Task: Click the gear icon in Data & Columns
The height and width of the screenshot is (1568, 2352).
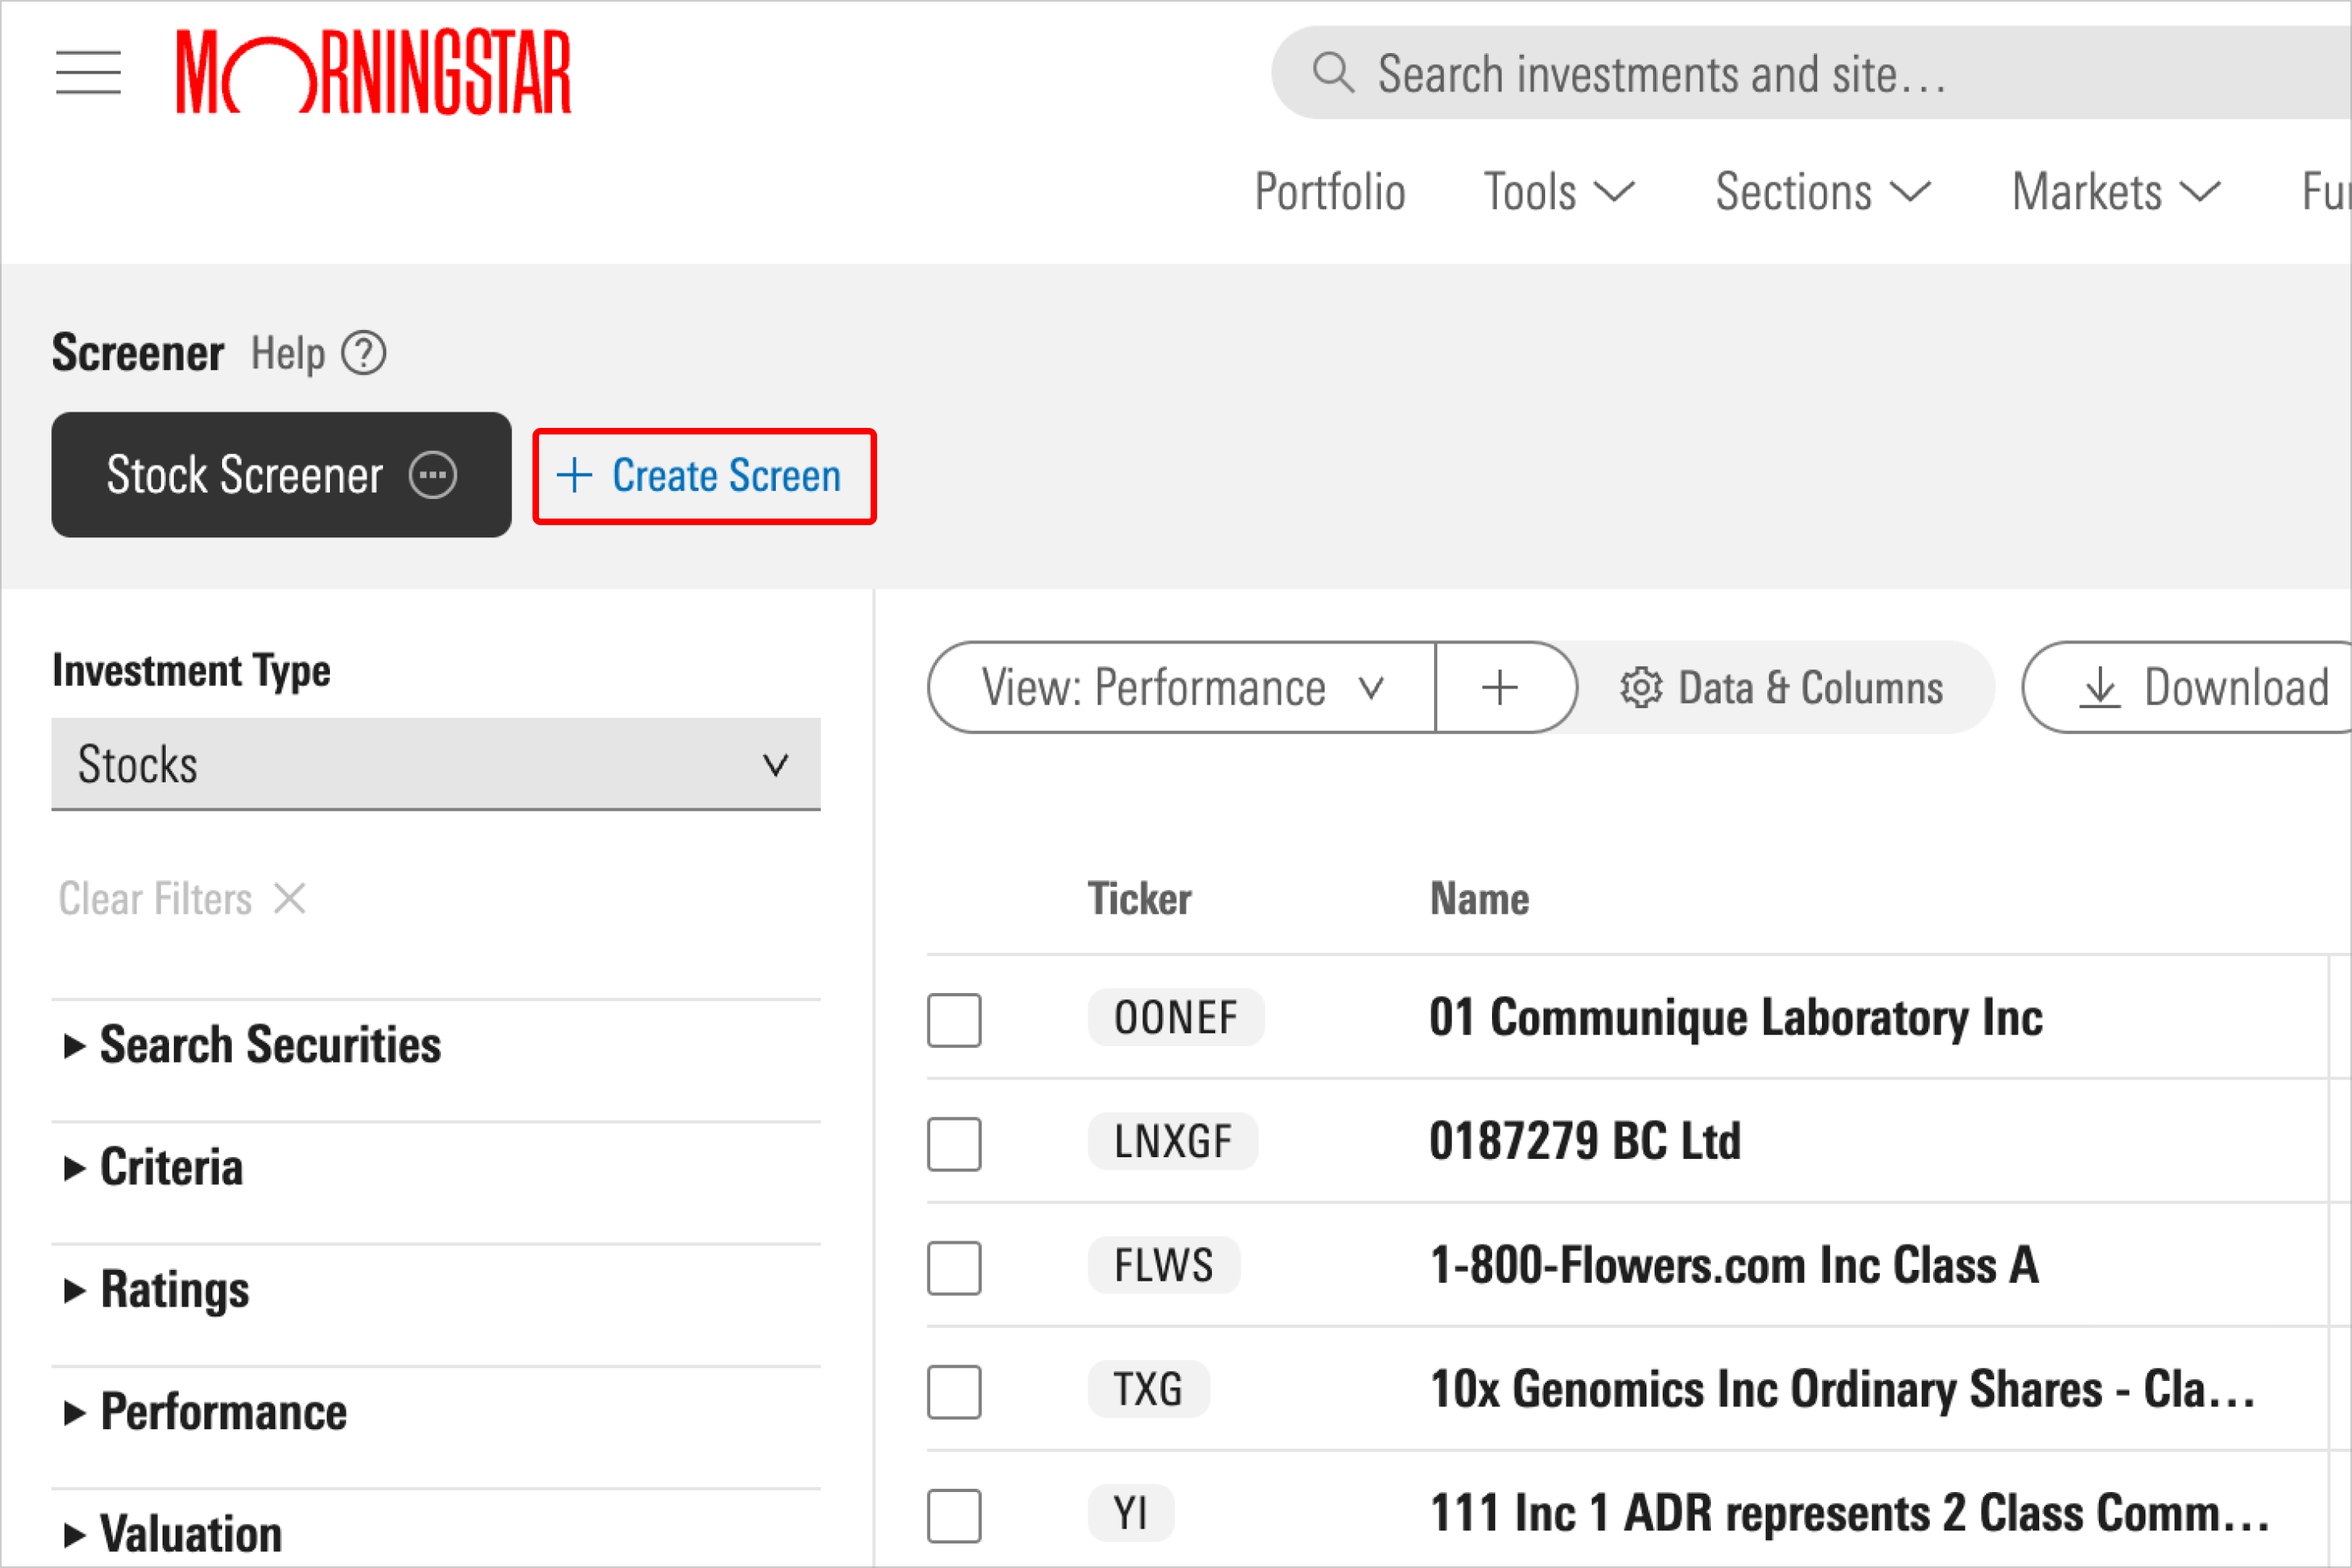Action: [x=1641, y=688]
